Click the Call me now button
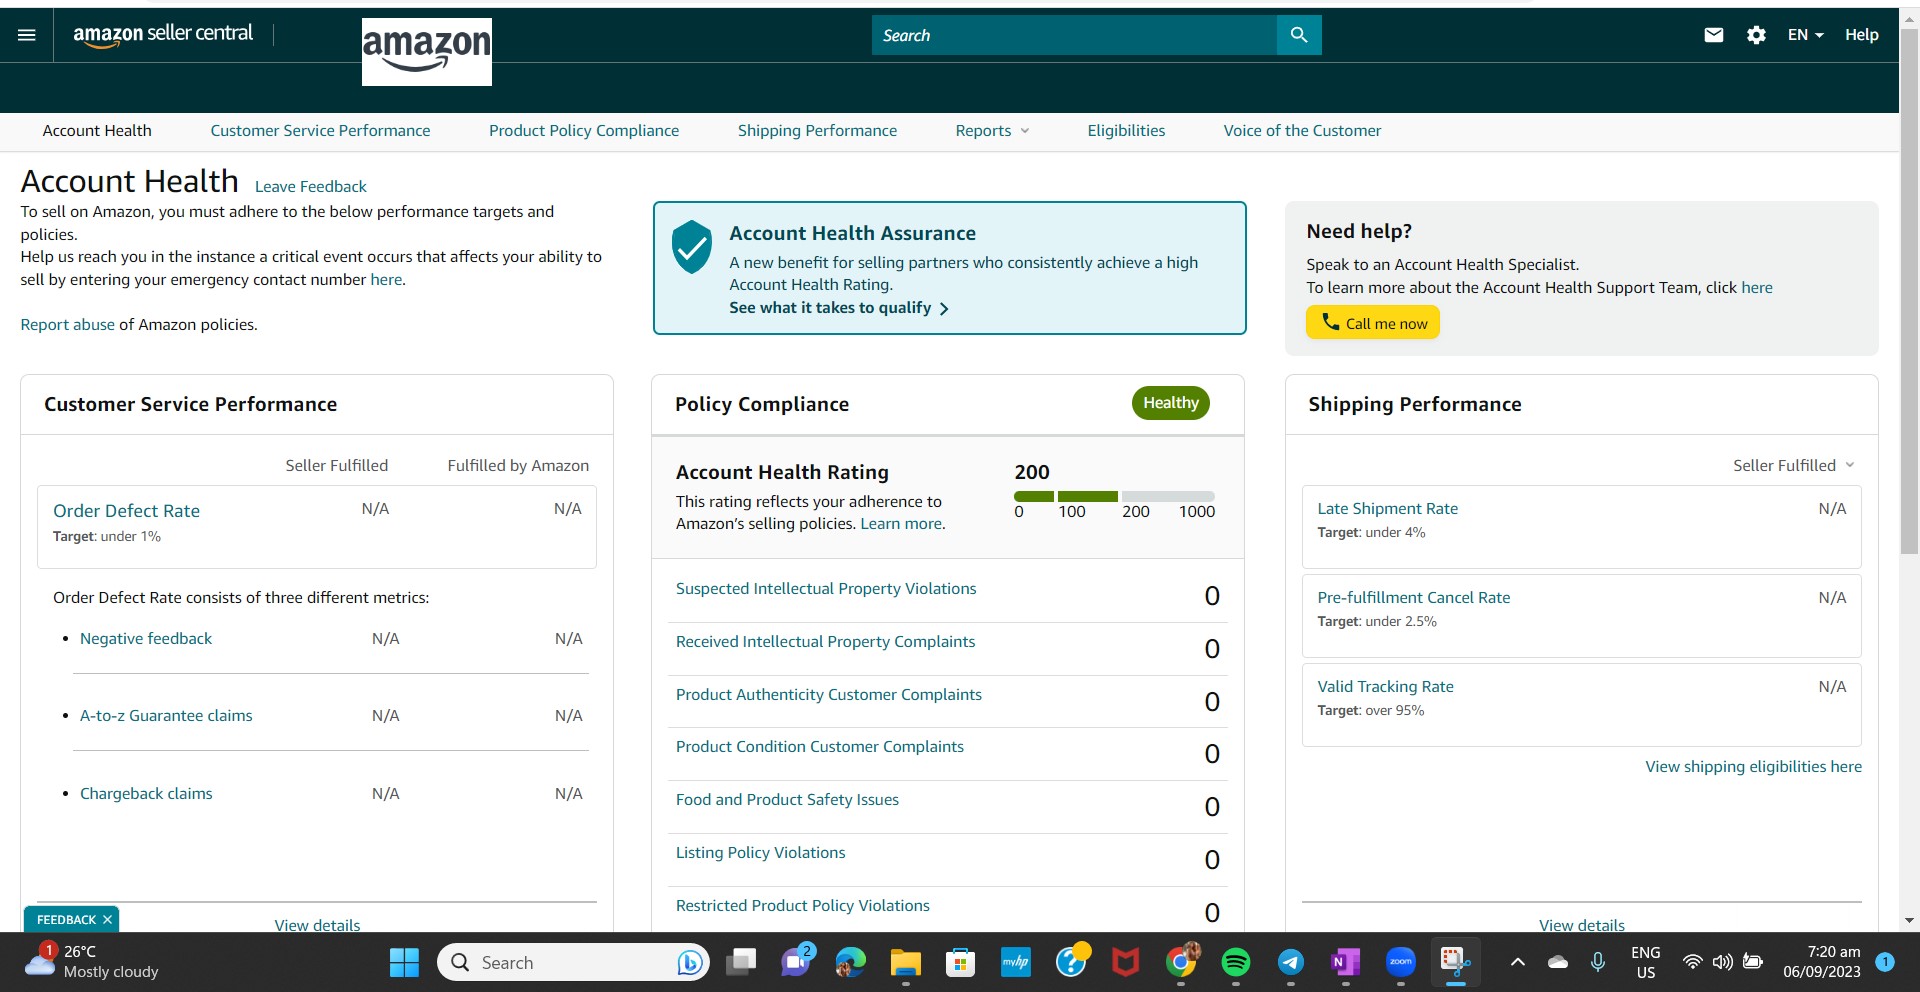The image size is (1920, 992). 1373,323
